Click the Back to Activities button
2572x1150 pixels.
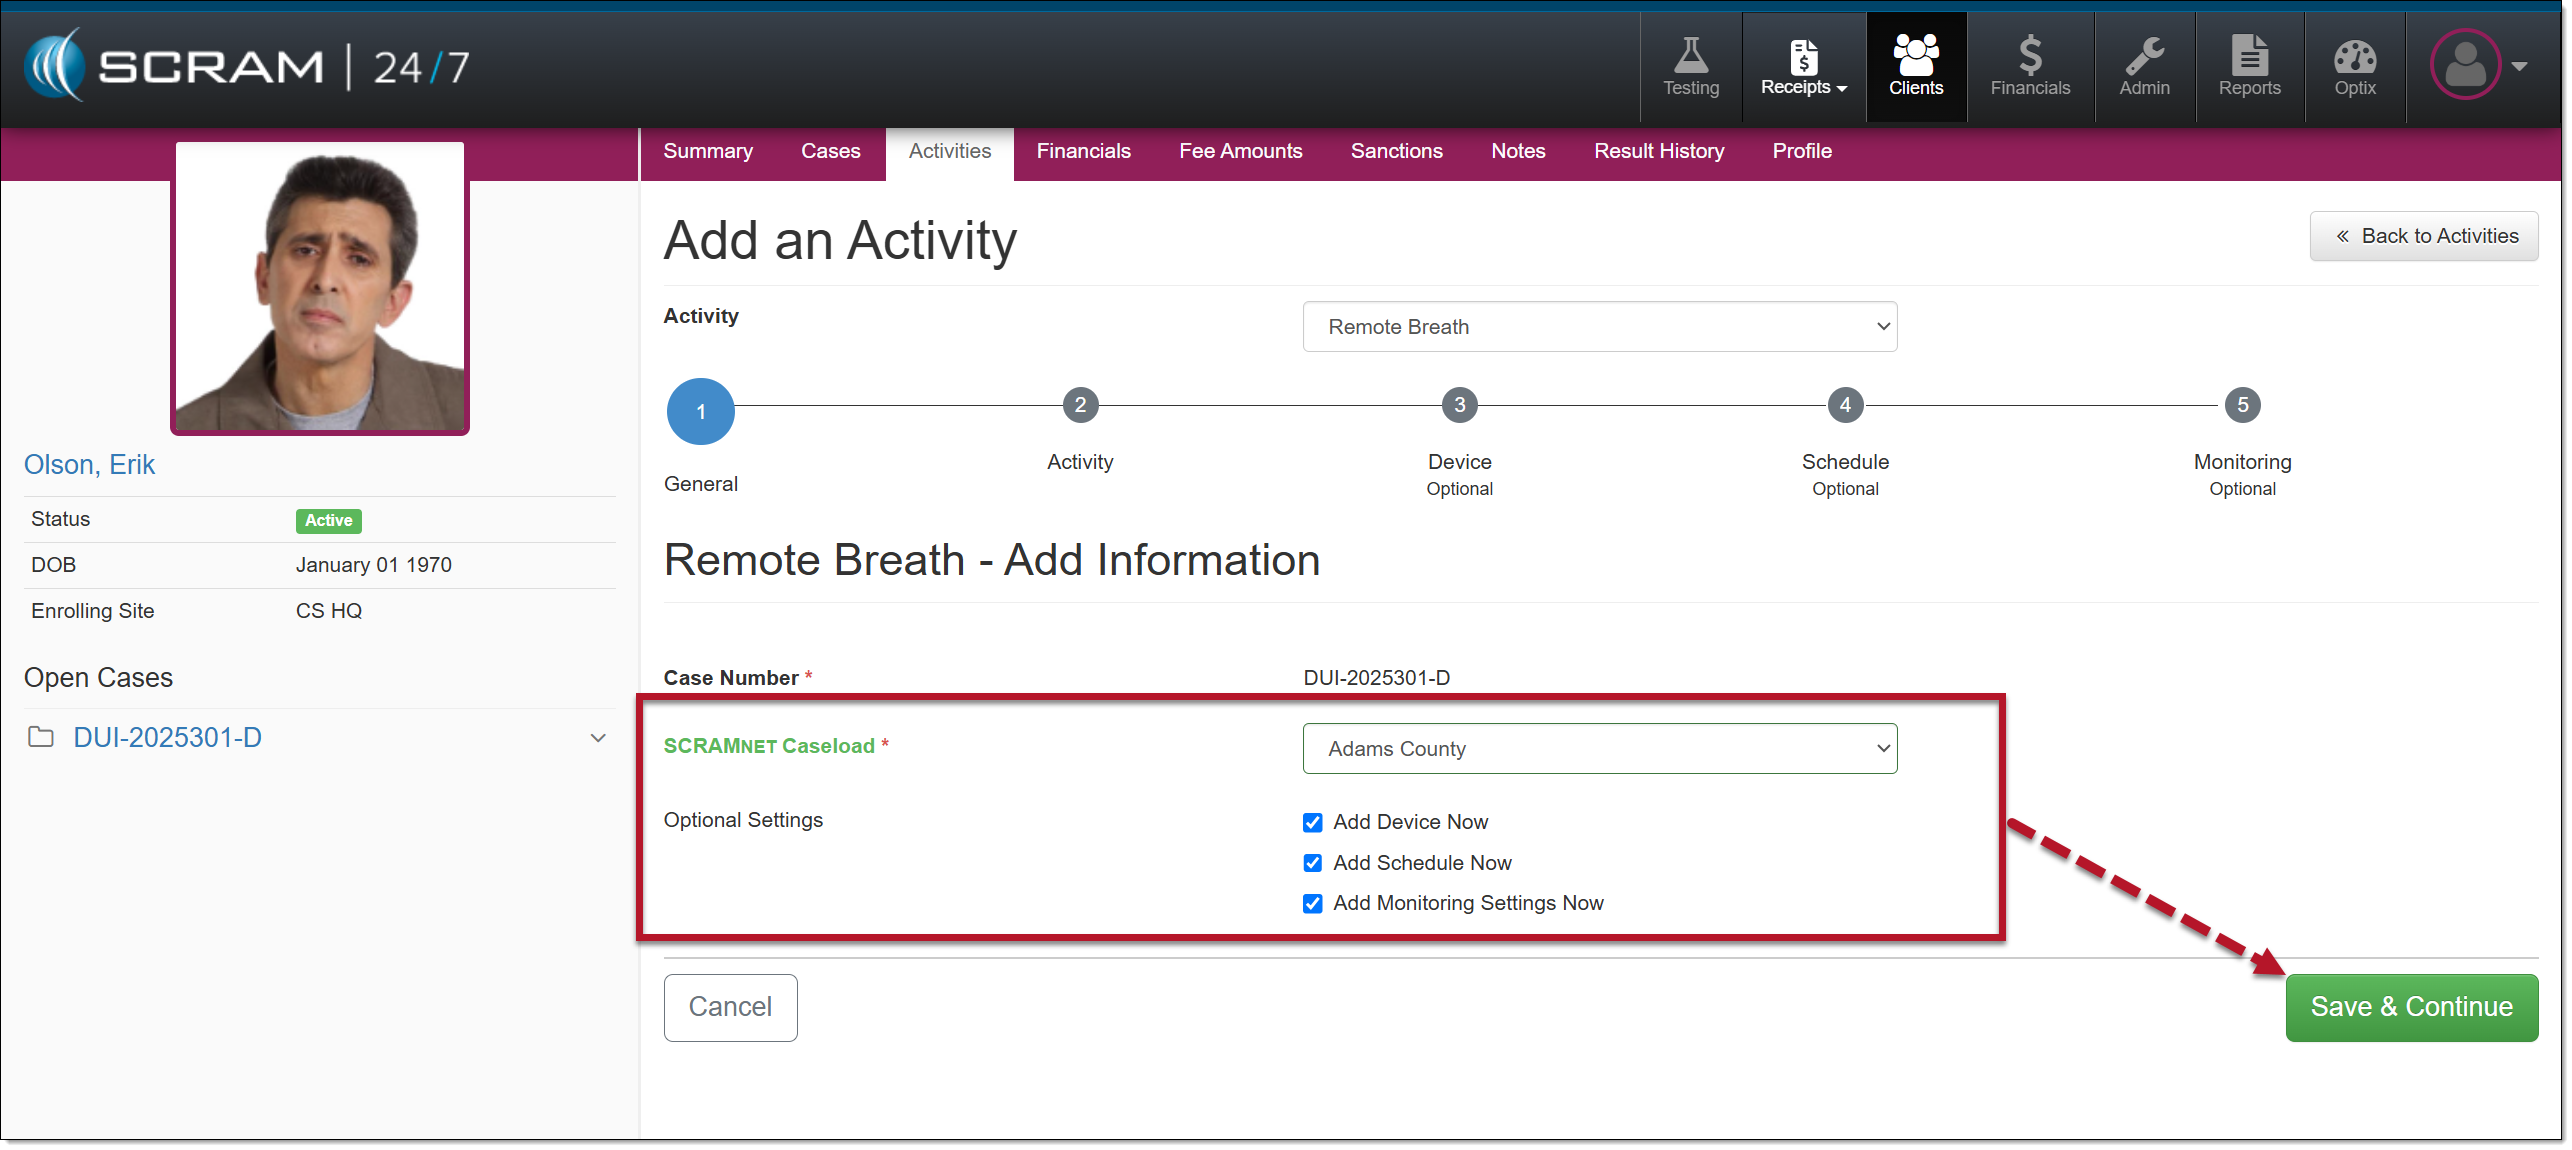(2423, 236)
